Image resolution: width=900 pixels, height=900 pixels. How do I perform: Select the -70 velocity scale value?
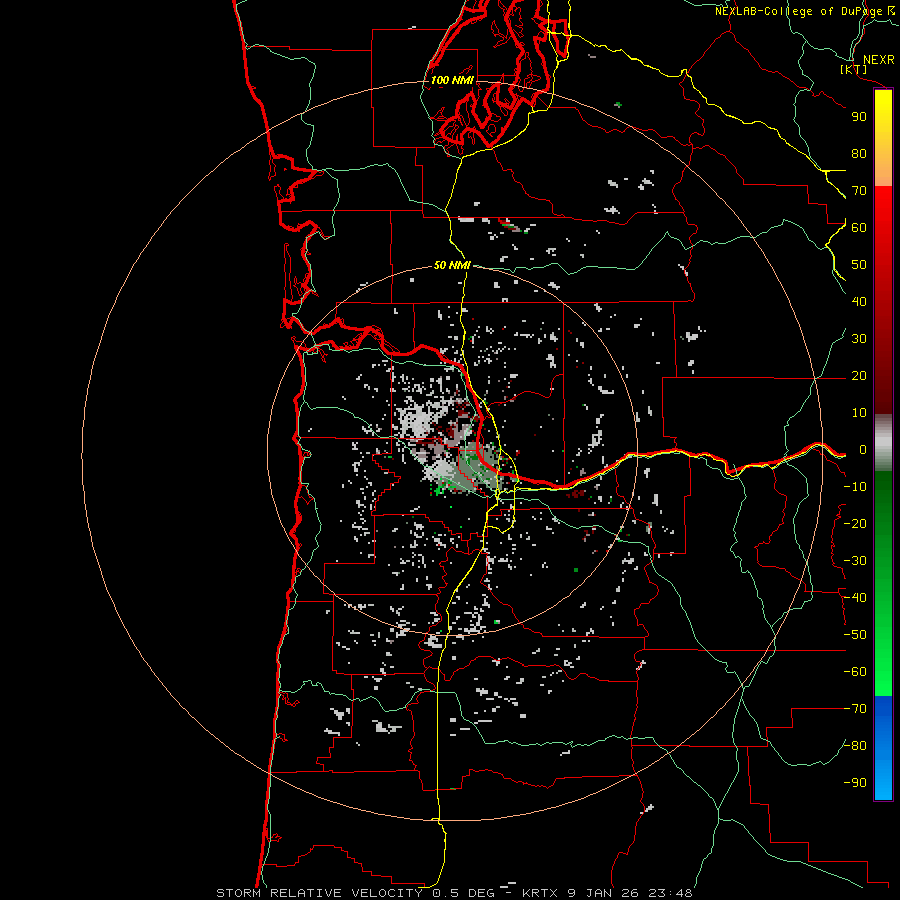pyautogui.click(x=855, y=709)
